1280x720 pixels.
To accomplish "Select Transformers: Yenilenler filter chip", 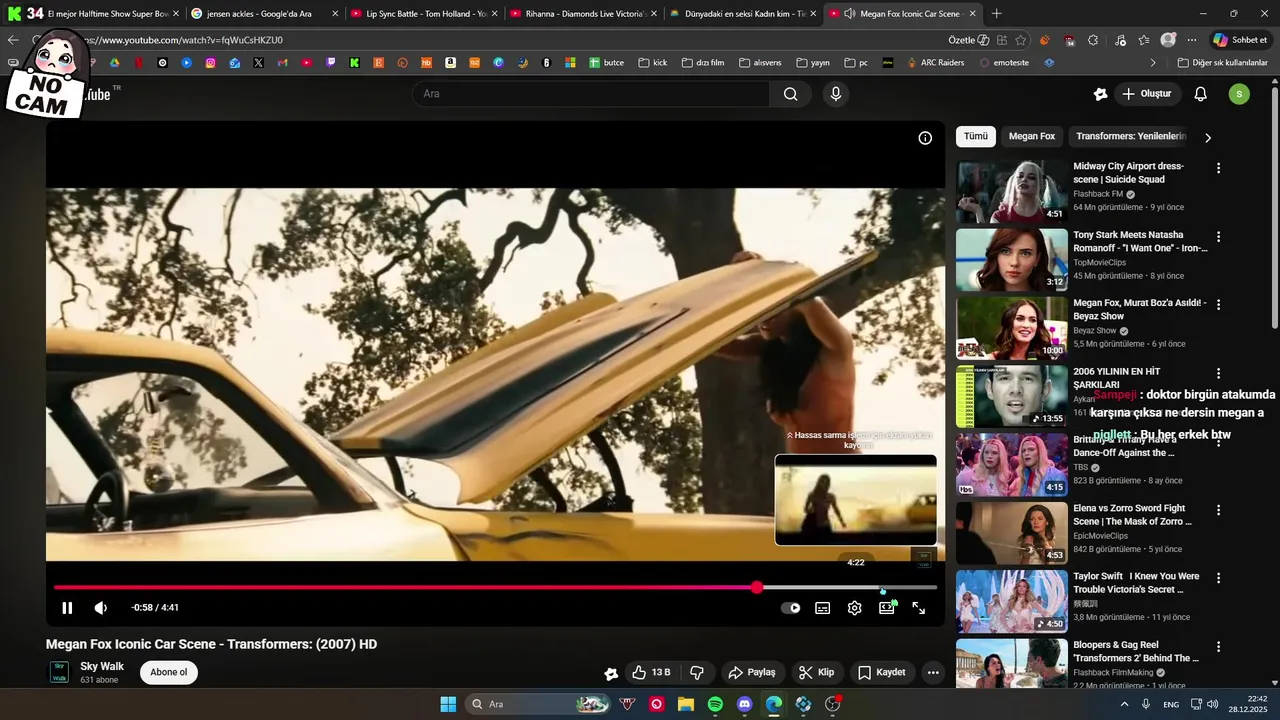I will point(1130,137).
